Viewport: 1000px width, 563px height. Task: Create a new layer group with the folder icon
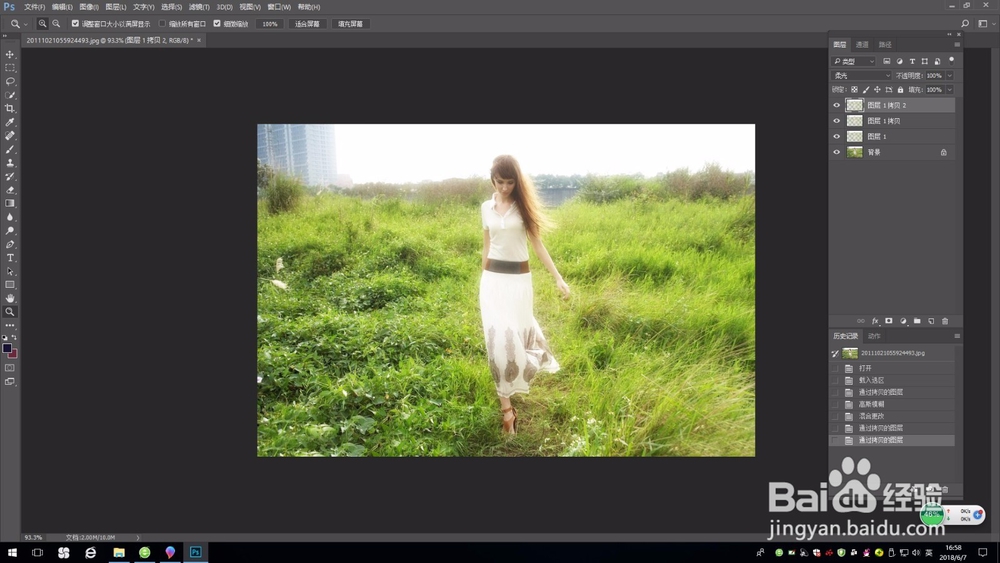tap(917, 321)
